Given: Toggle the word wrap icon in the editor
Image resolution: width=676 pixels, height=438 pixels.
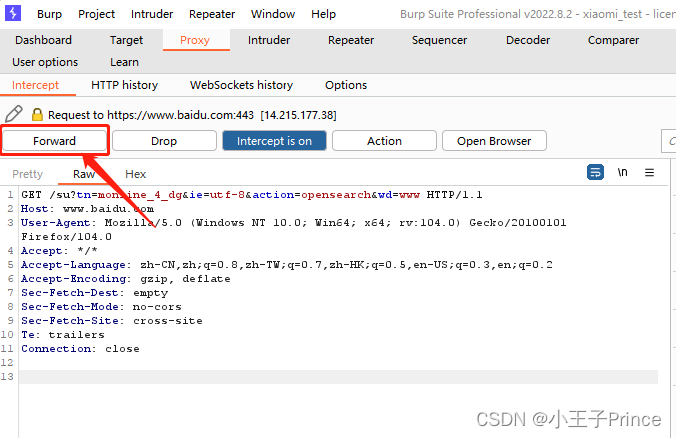Looking at the screenshot, I should pos(595,172).
